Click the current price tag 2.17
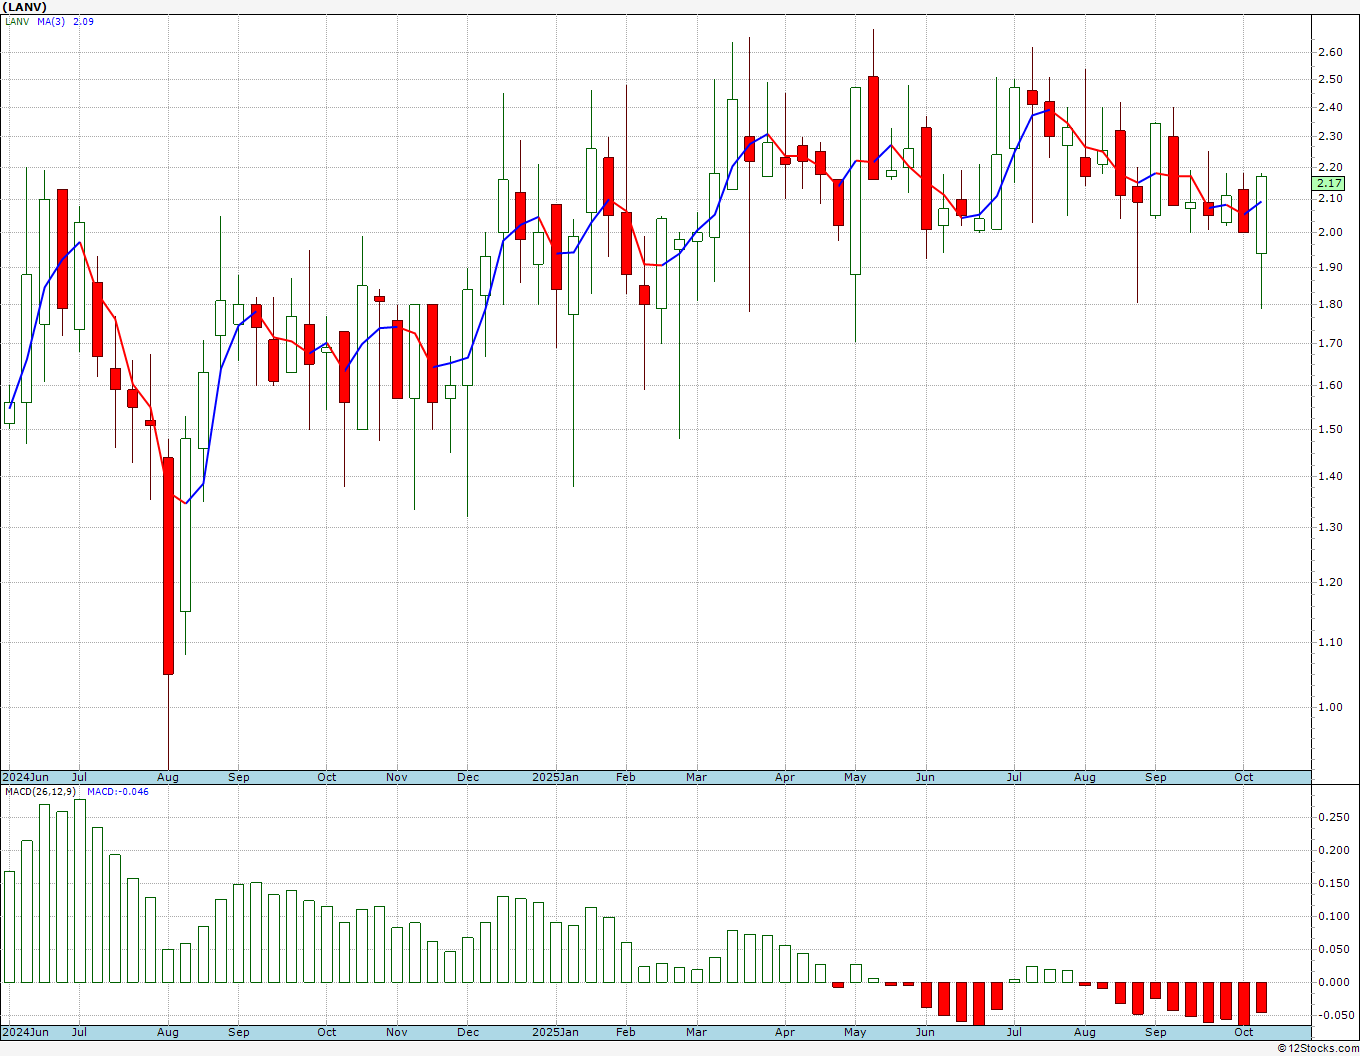 point(1329,184)
